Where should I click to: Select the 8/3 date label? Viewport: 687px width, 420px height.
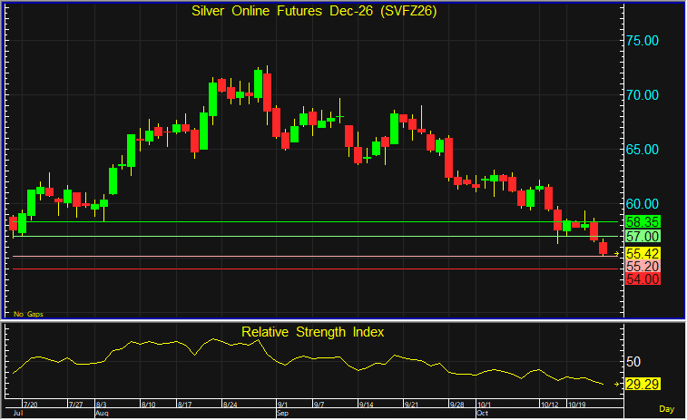(101, 404)
